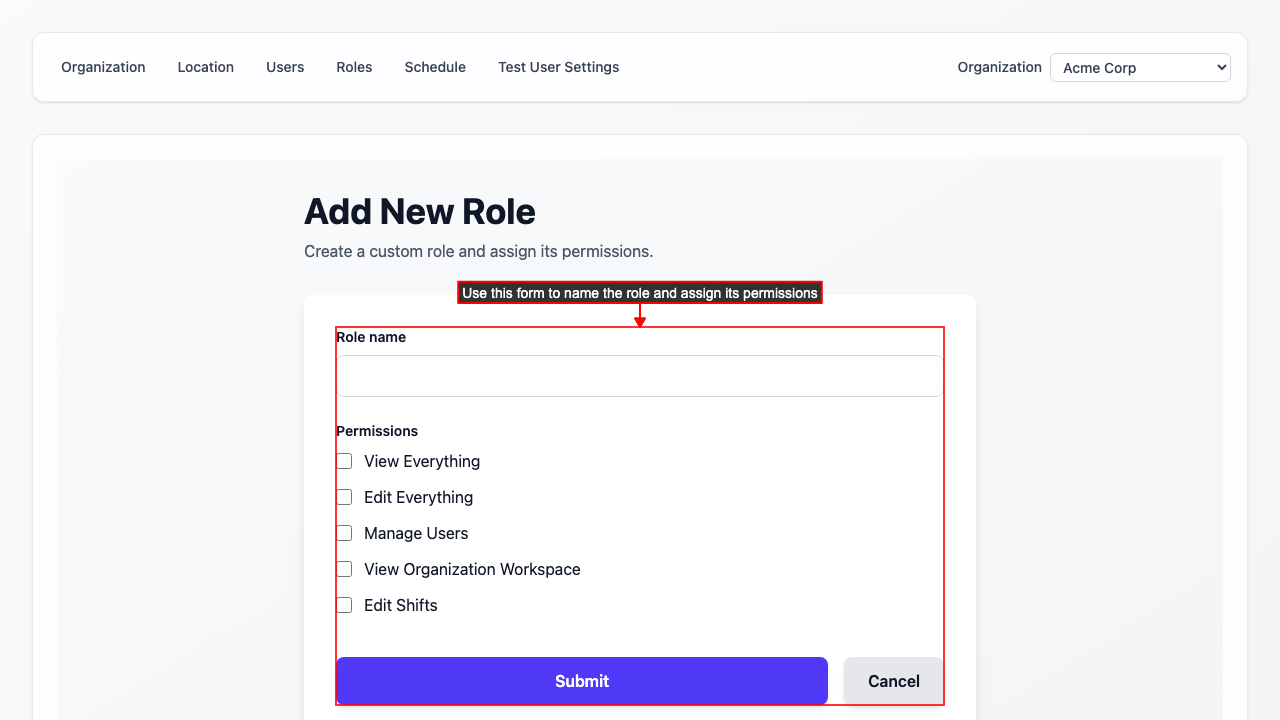Switch to the Users tab
This screenshot has height=720, width=1280.
coord(285,67)
